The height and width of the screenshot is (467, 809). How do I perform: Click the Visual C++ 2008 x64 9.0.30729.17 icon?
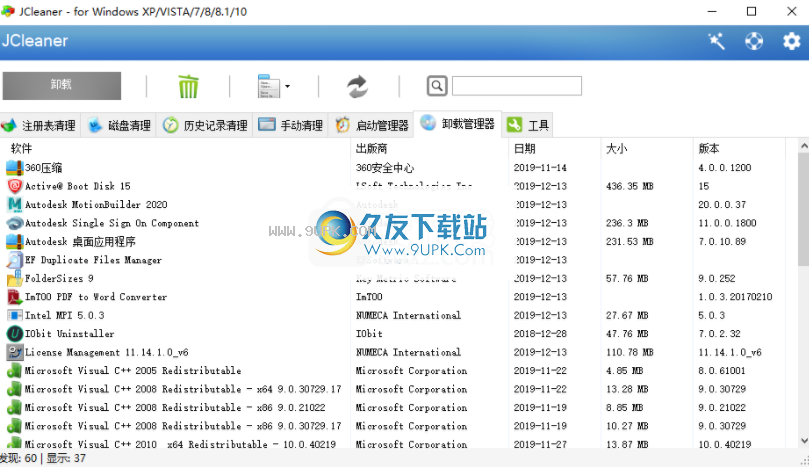point(14,389)
